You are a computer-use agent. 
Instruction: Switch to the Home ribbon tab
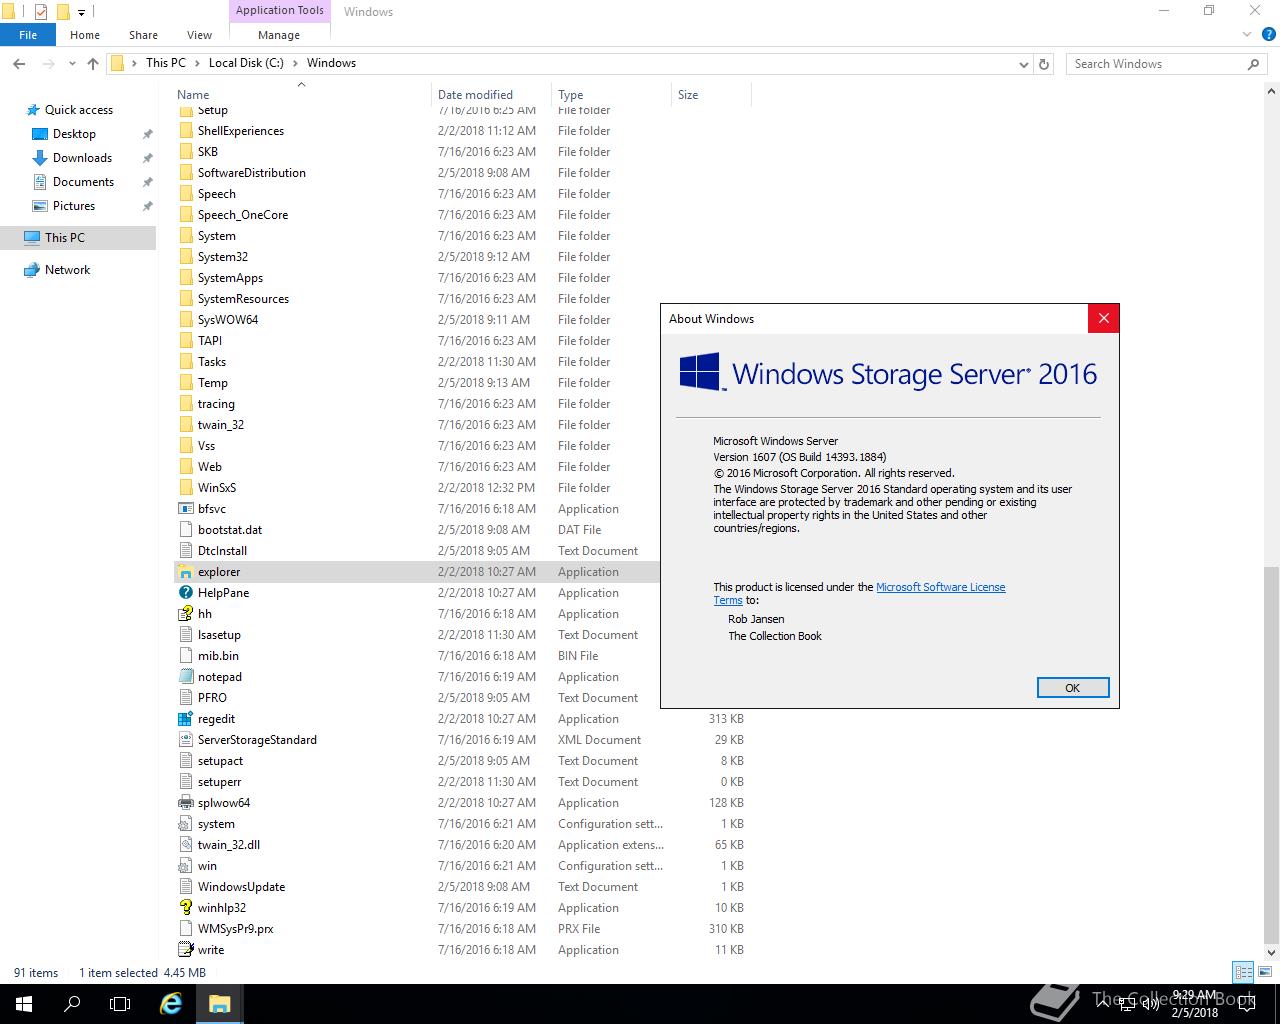pos(85,35)
